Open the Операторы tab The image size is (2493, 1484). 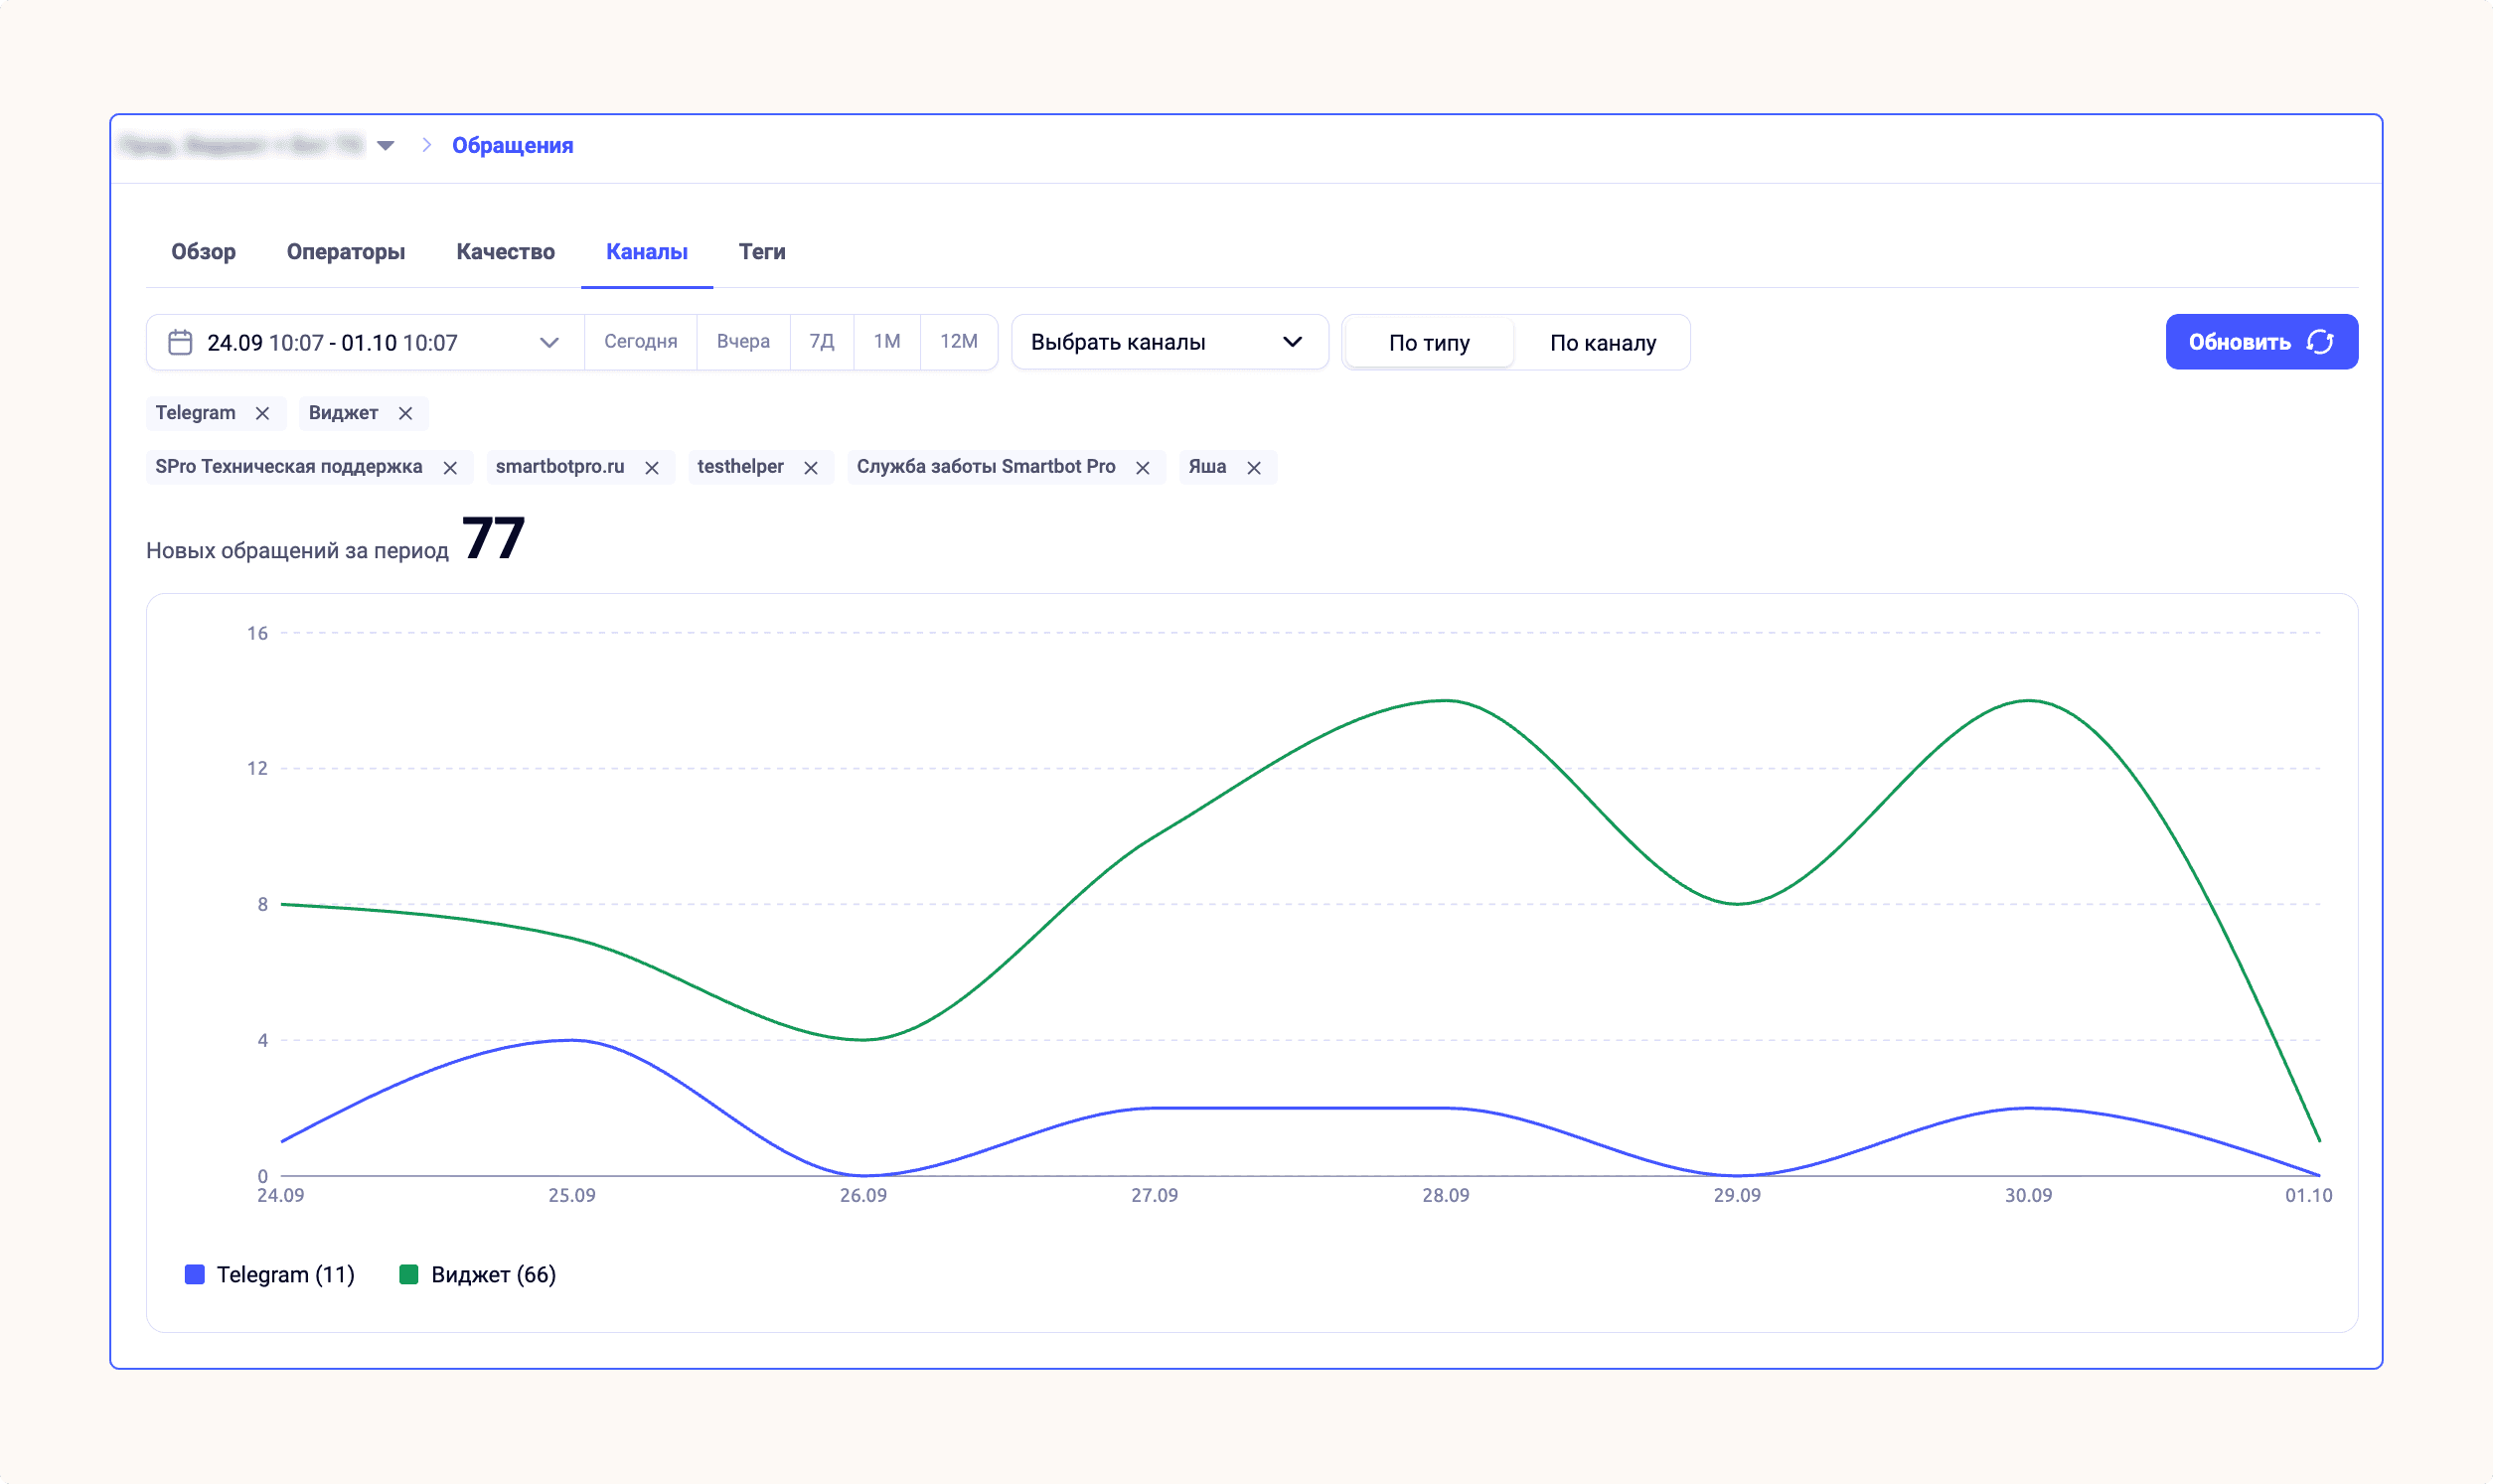click(x=346, y=252)
